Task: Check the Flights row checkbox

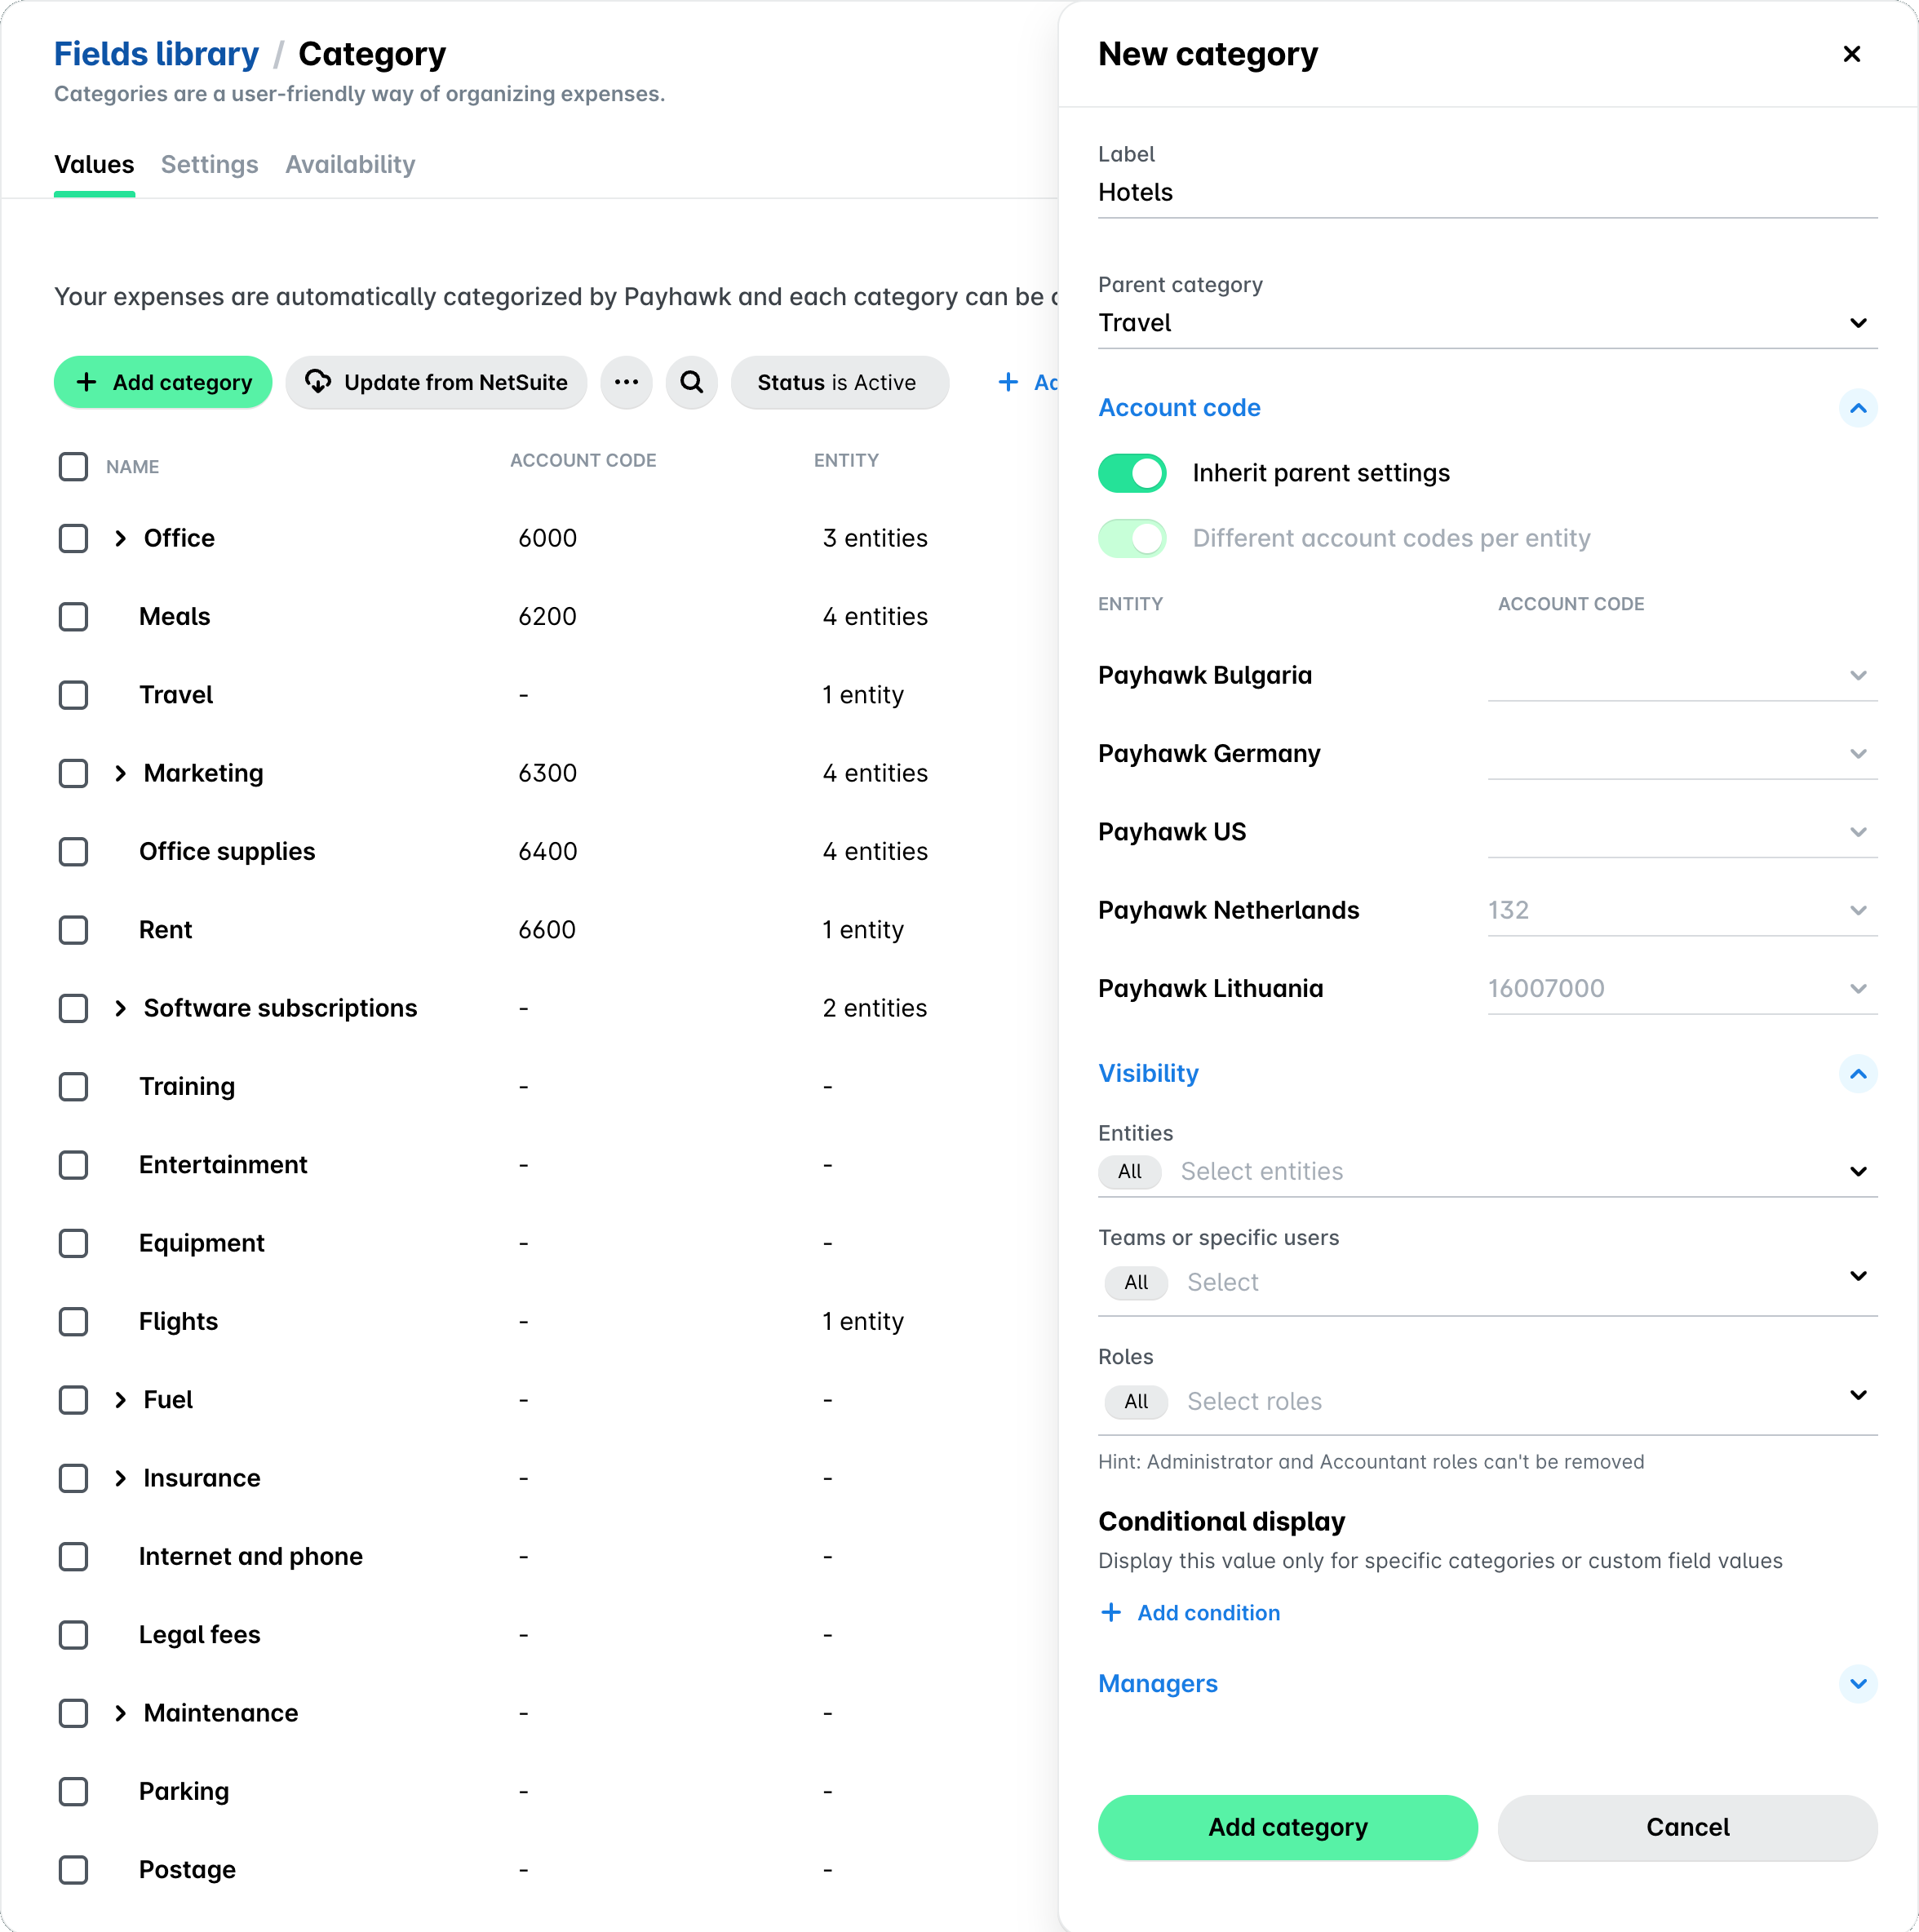Action: (73, 1321)
